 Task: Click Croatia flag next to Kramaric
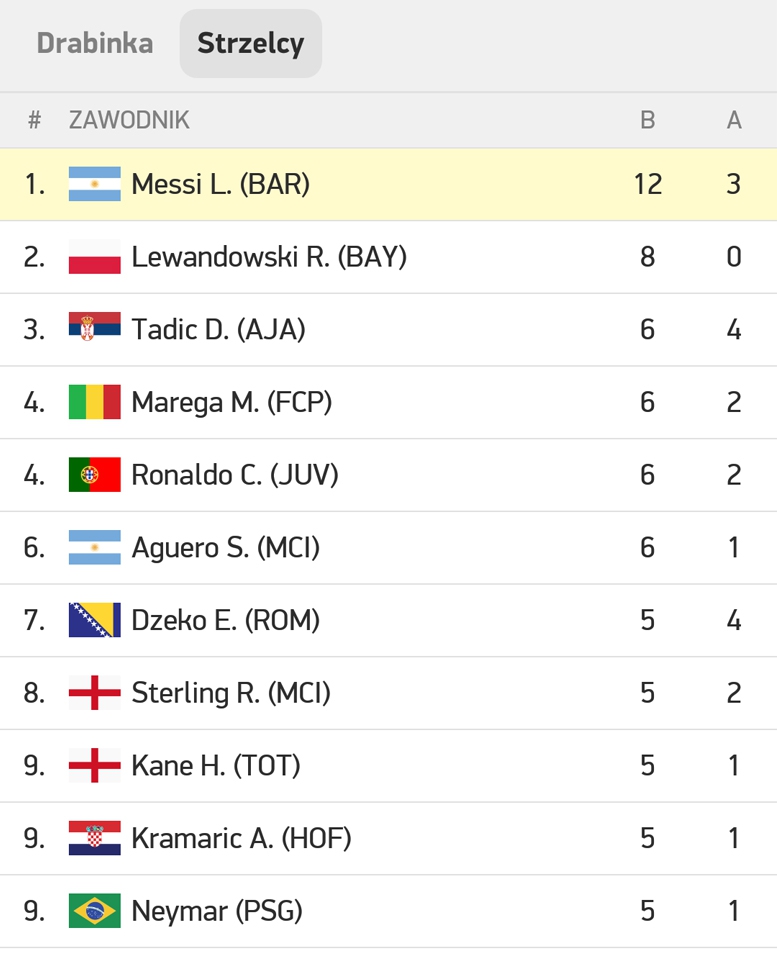94,838
